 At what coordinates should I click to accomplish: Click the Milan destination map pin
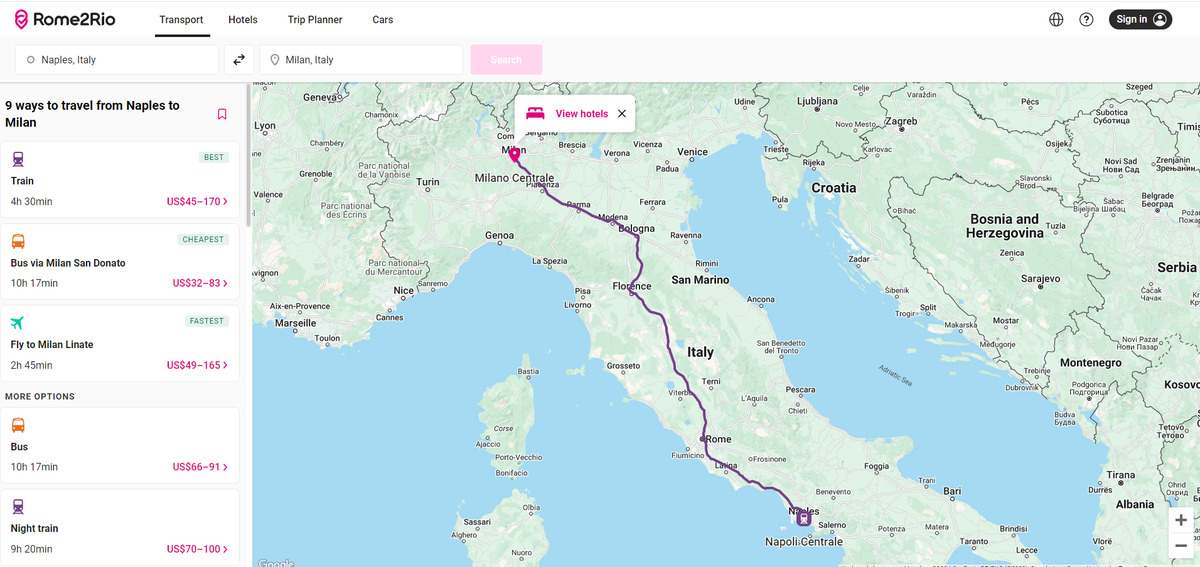(x=514, y=155)
